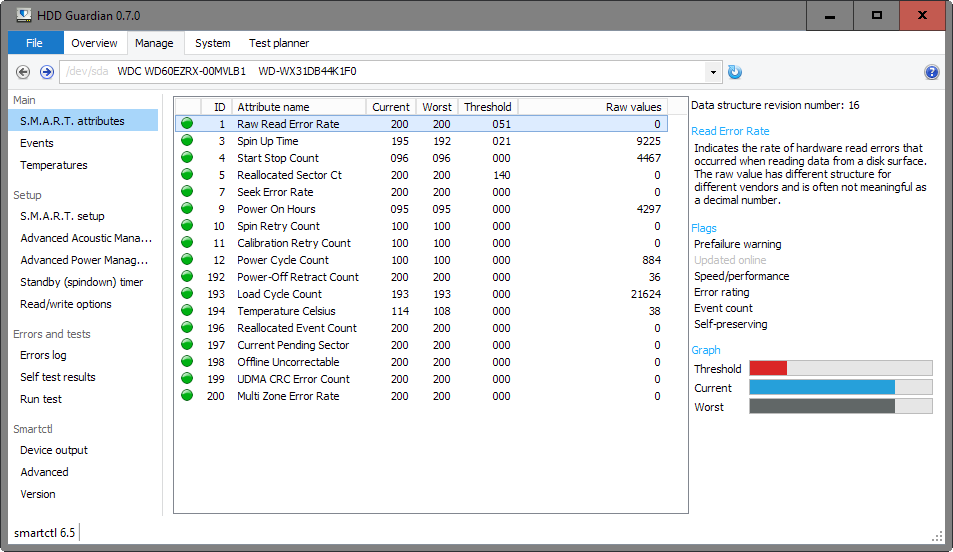Show Smartctl Device output
The width and height of the screenshot is (953, 552).
(53, 450)
